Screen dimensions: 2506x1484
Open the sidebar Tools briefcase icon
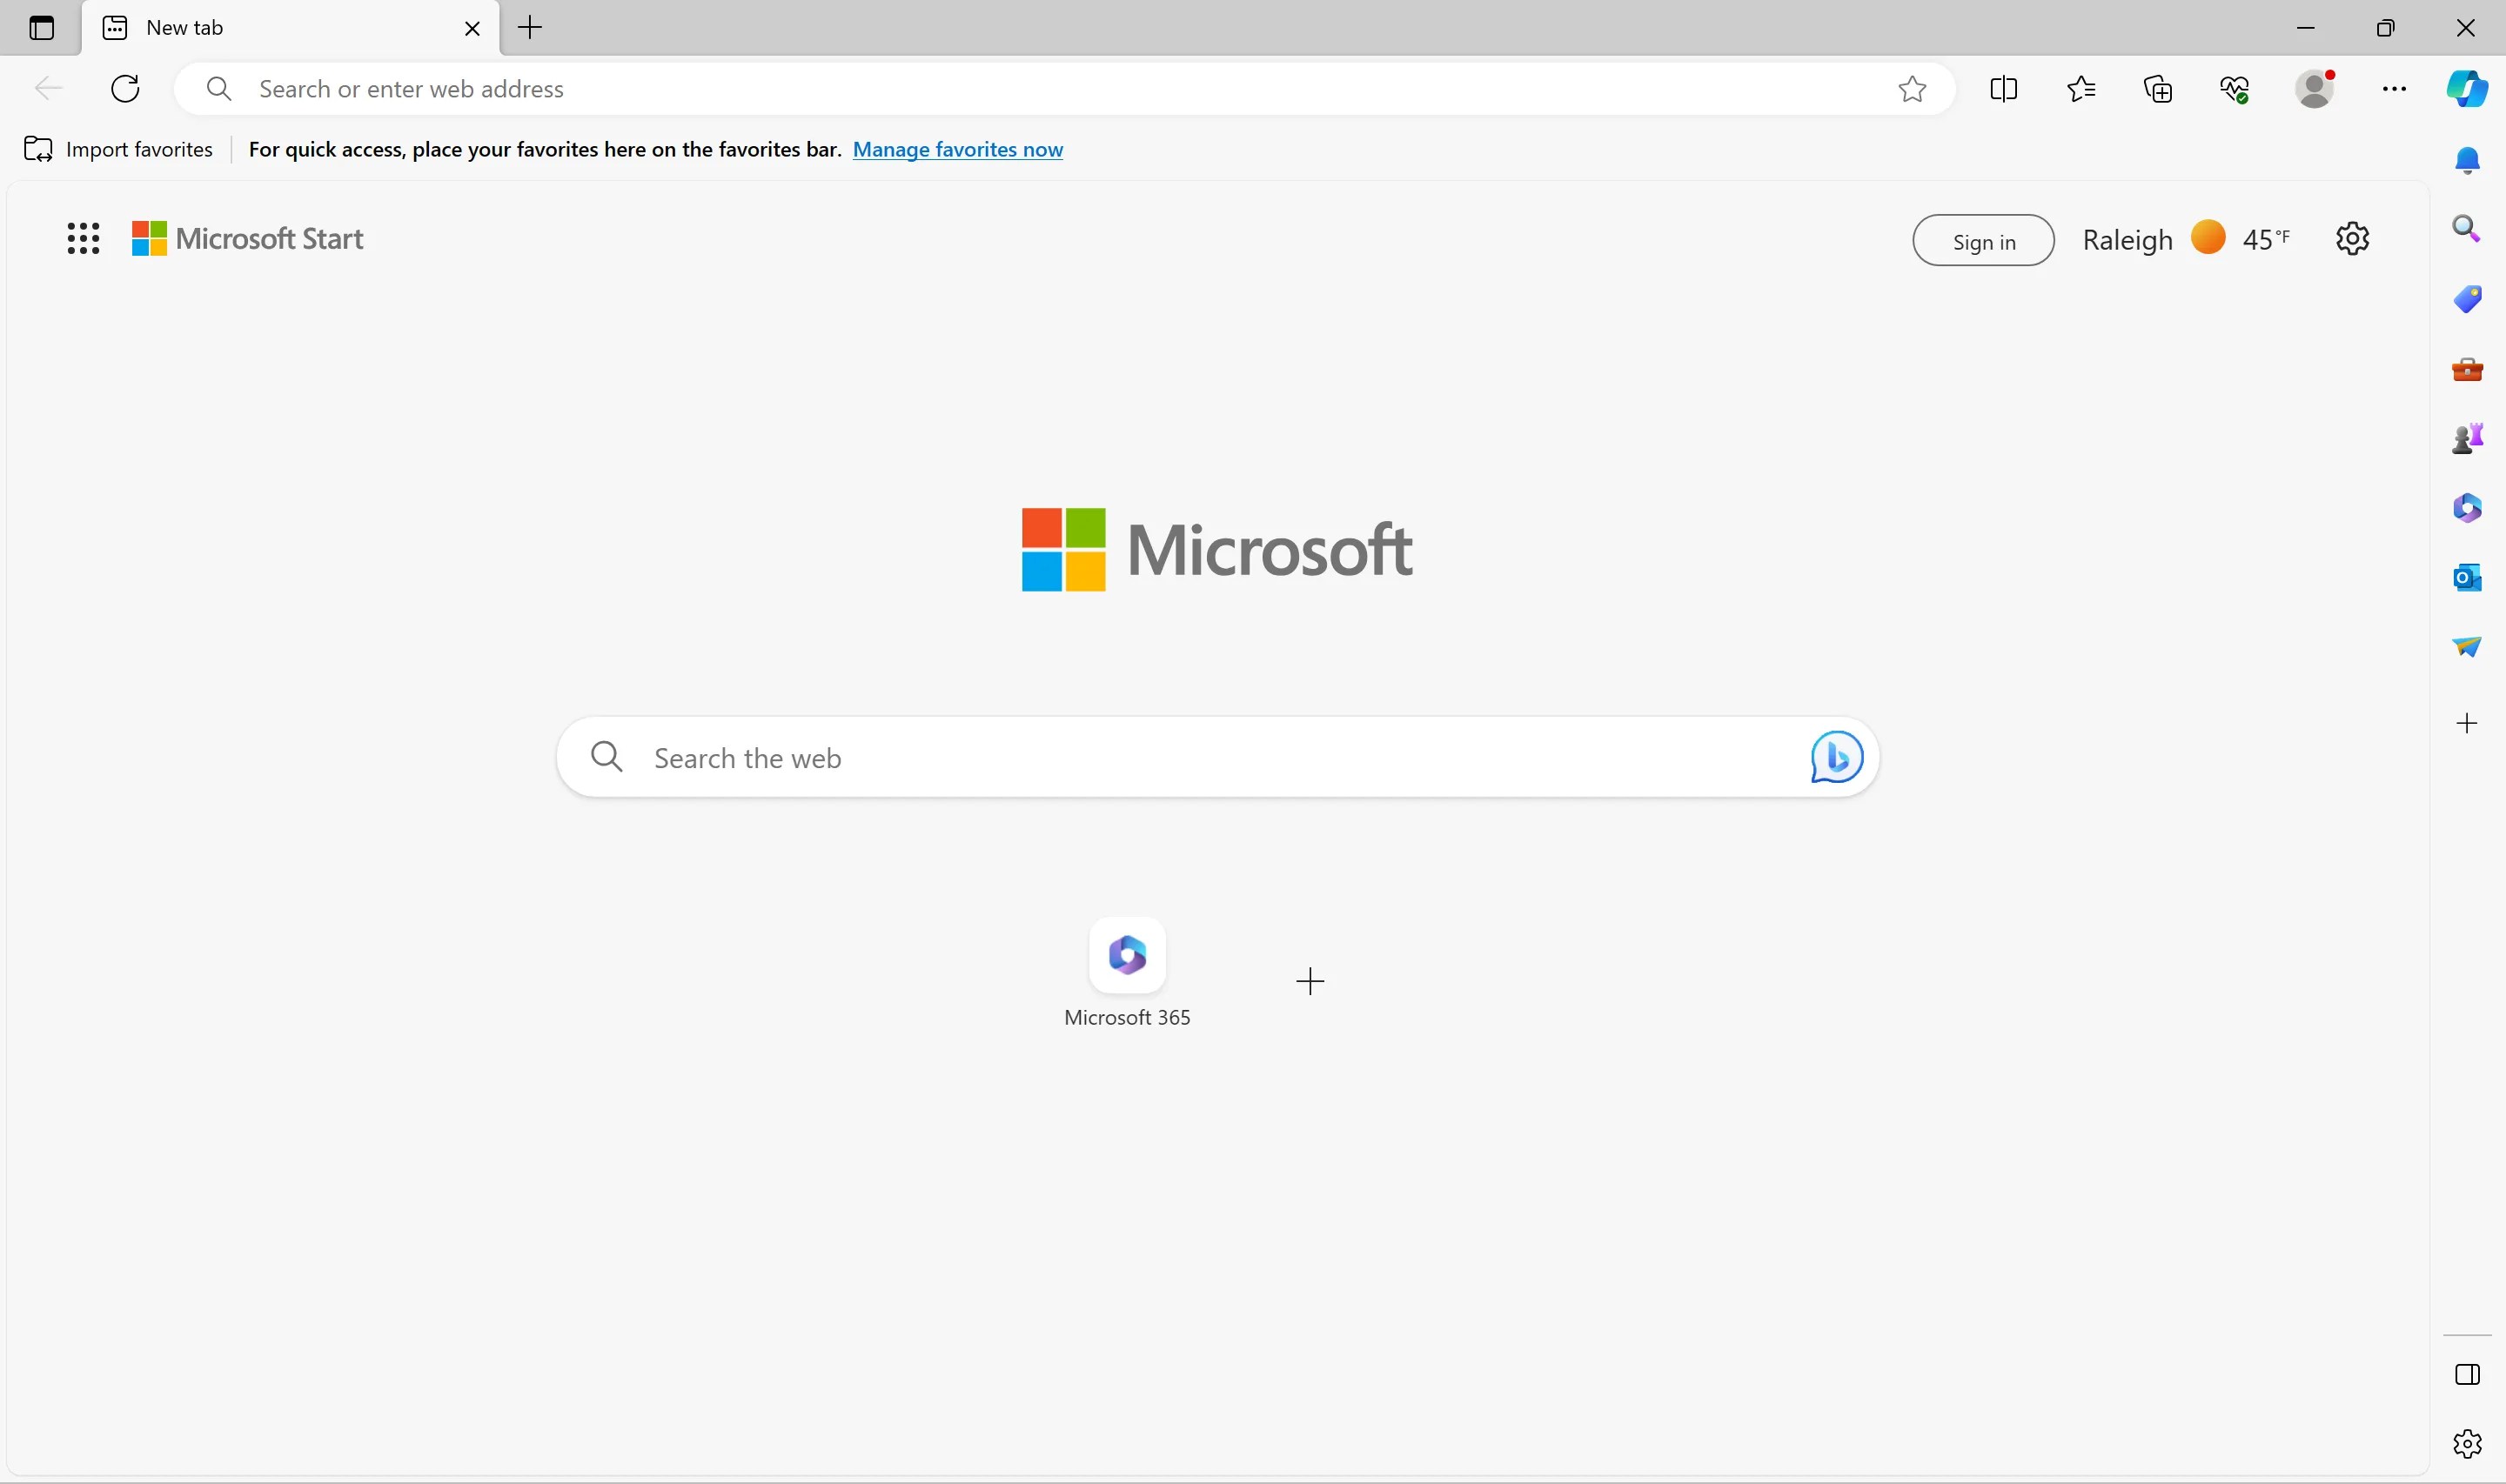coord(2466,369)
